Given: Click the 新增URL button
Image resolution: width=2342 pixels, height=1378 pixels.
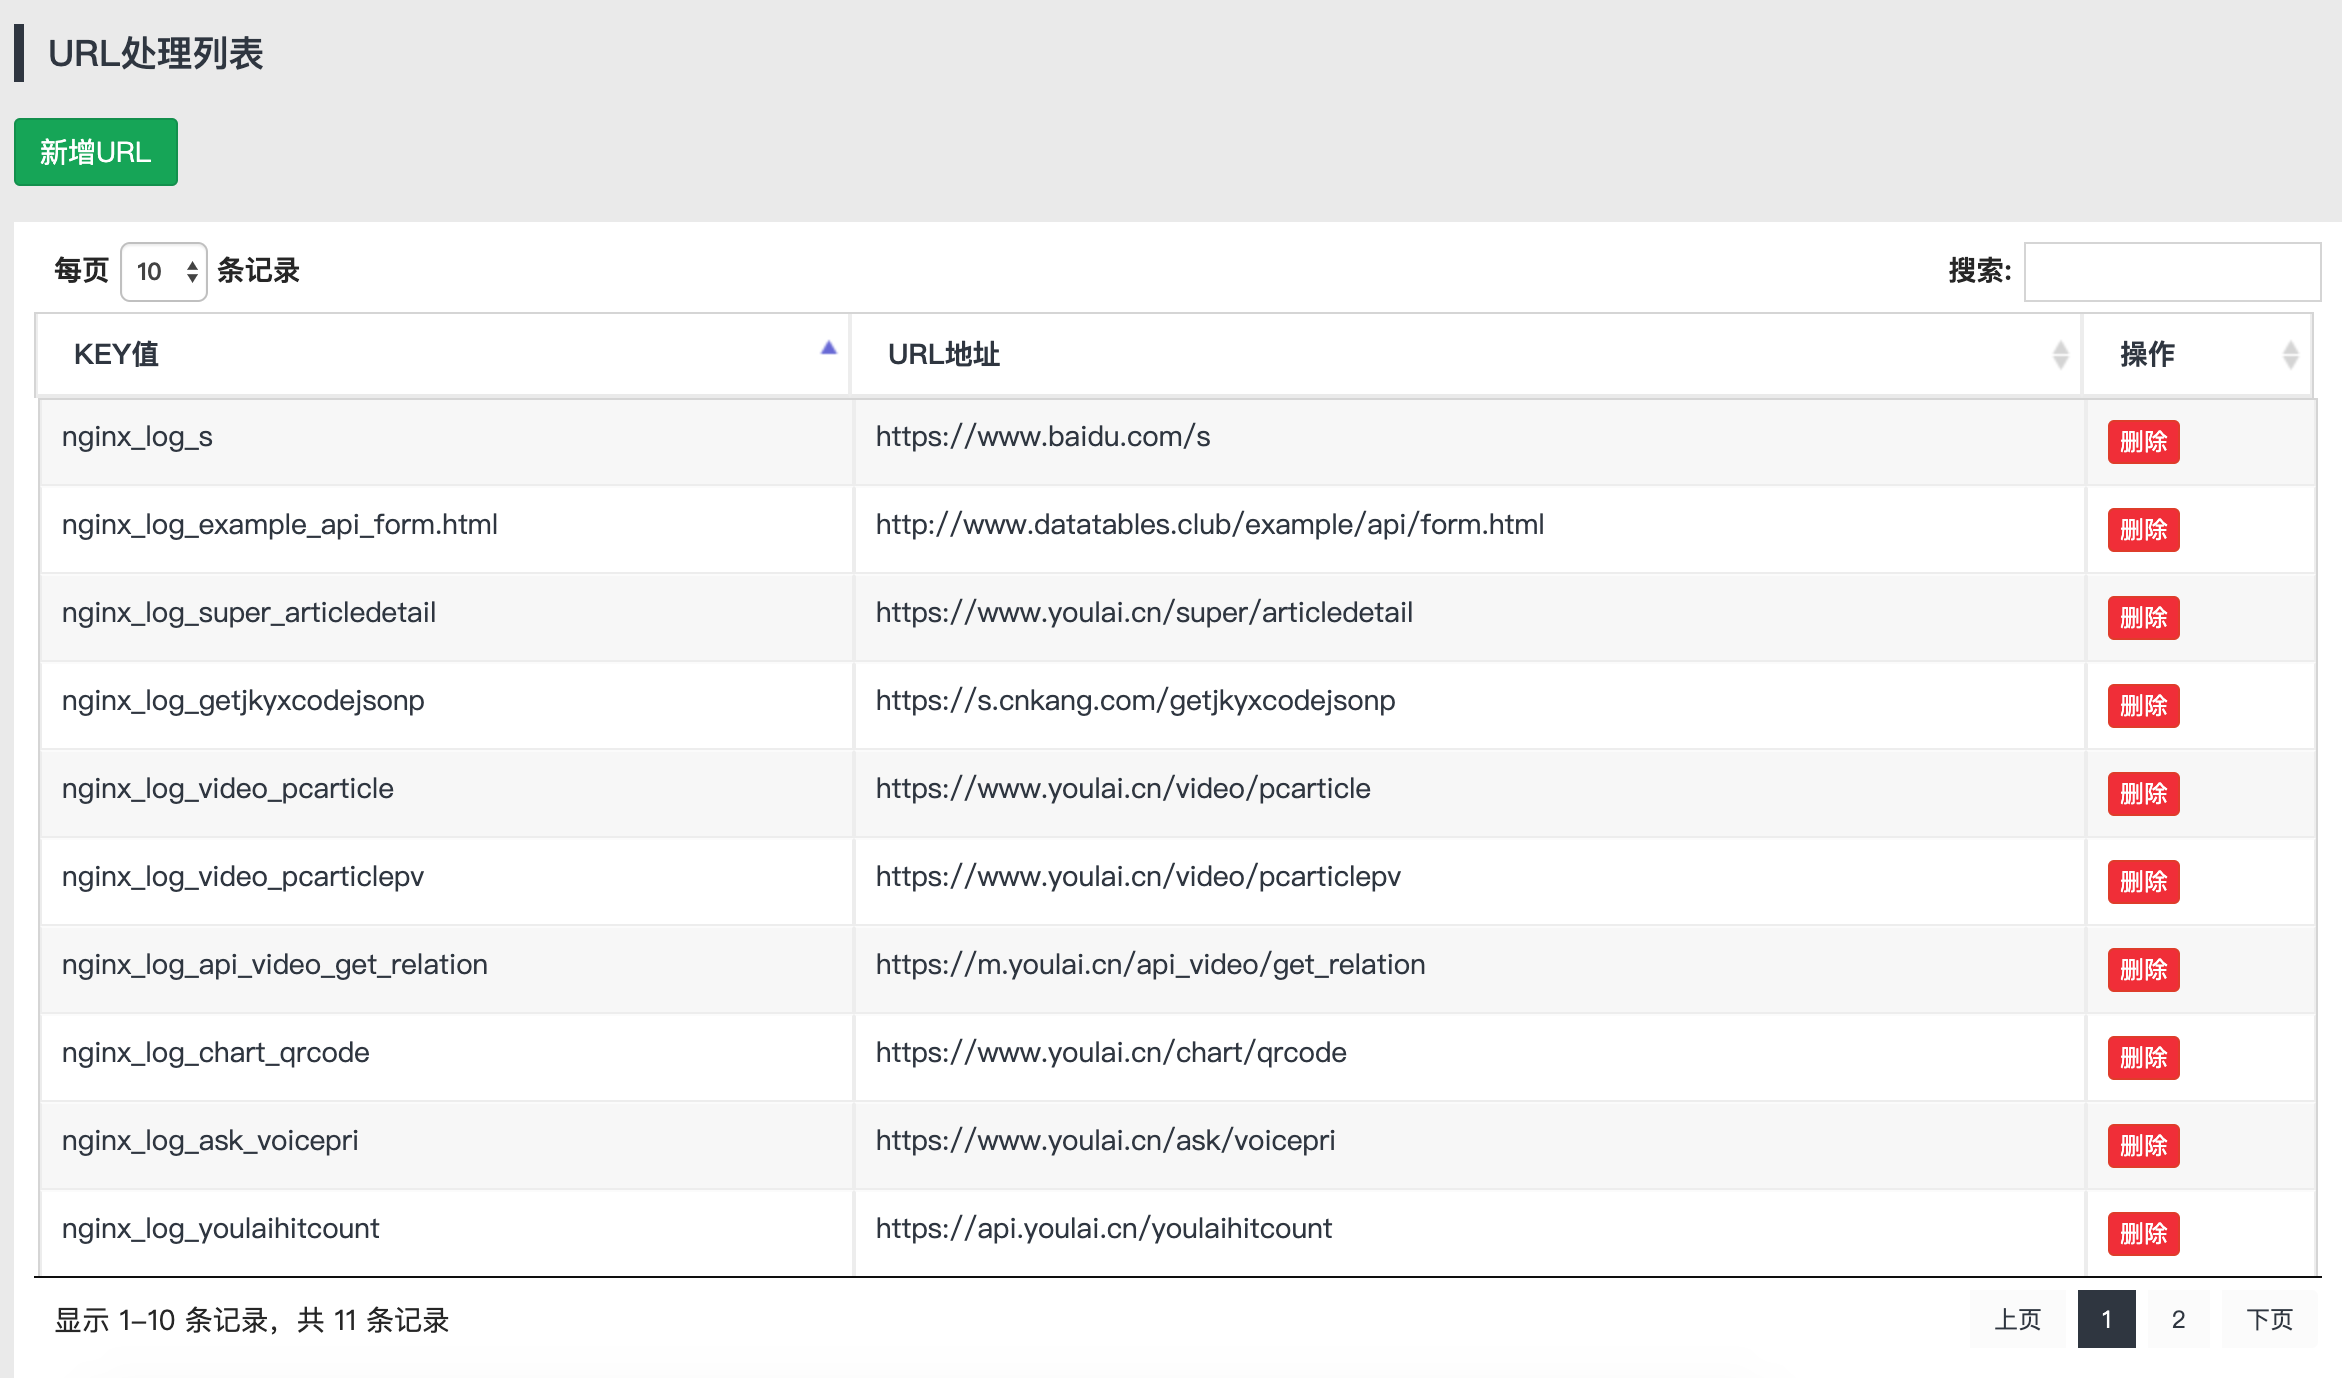Looking at the screenshot, I should [95, 152].
